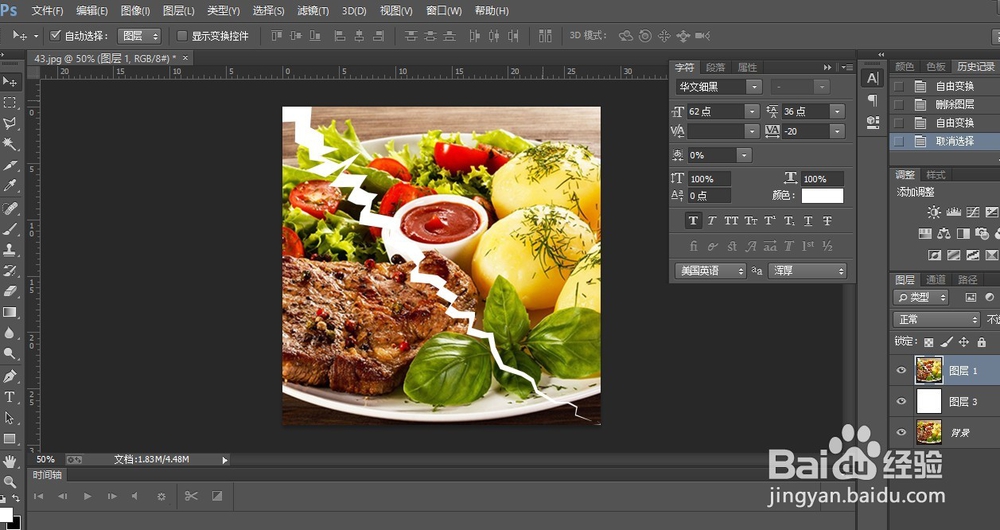
Task: Select the Rectangle shape tool
Action: click(10, 439)
